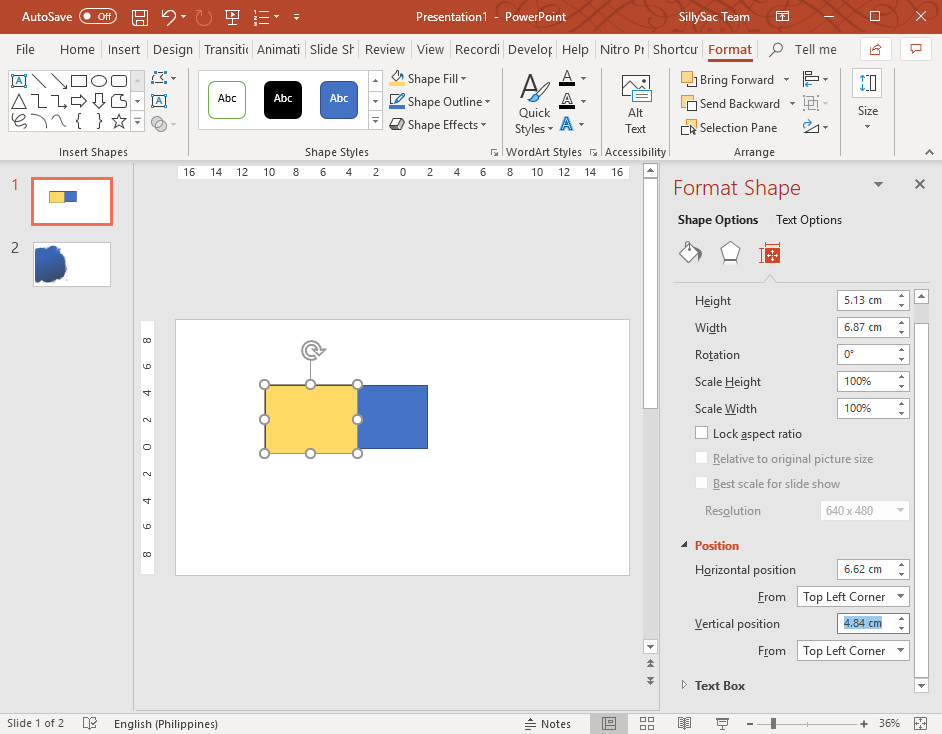The image size is (942, 734).
Task: Apply the black Abc shape style
Action: click(283, 99)
